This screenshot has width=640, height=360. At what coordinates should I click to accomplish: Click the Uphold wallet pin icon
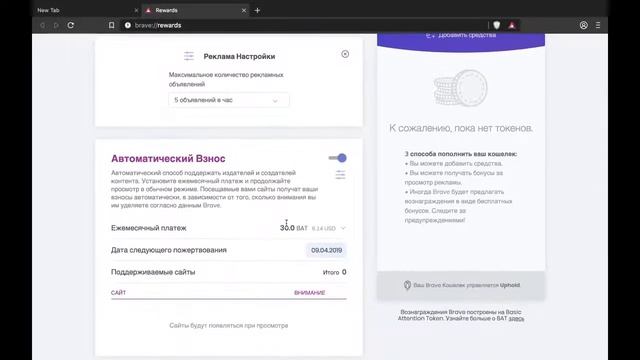pos(407,285)
